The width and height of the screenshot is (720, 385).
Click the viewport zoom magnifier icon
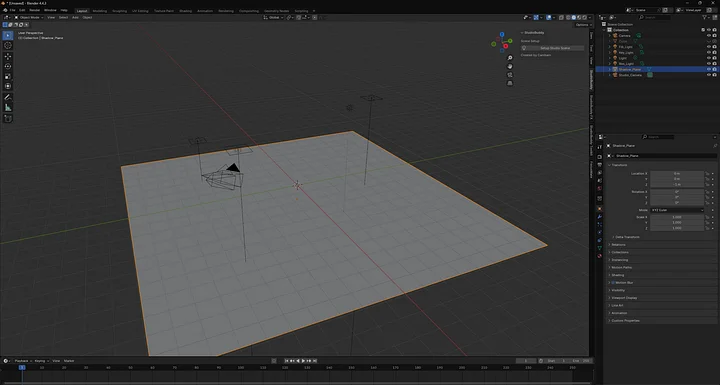(510, 58)
